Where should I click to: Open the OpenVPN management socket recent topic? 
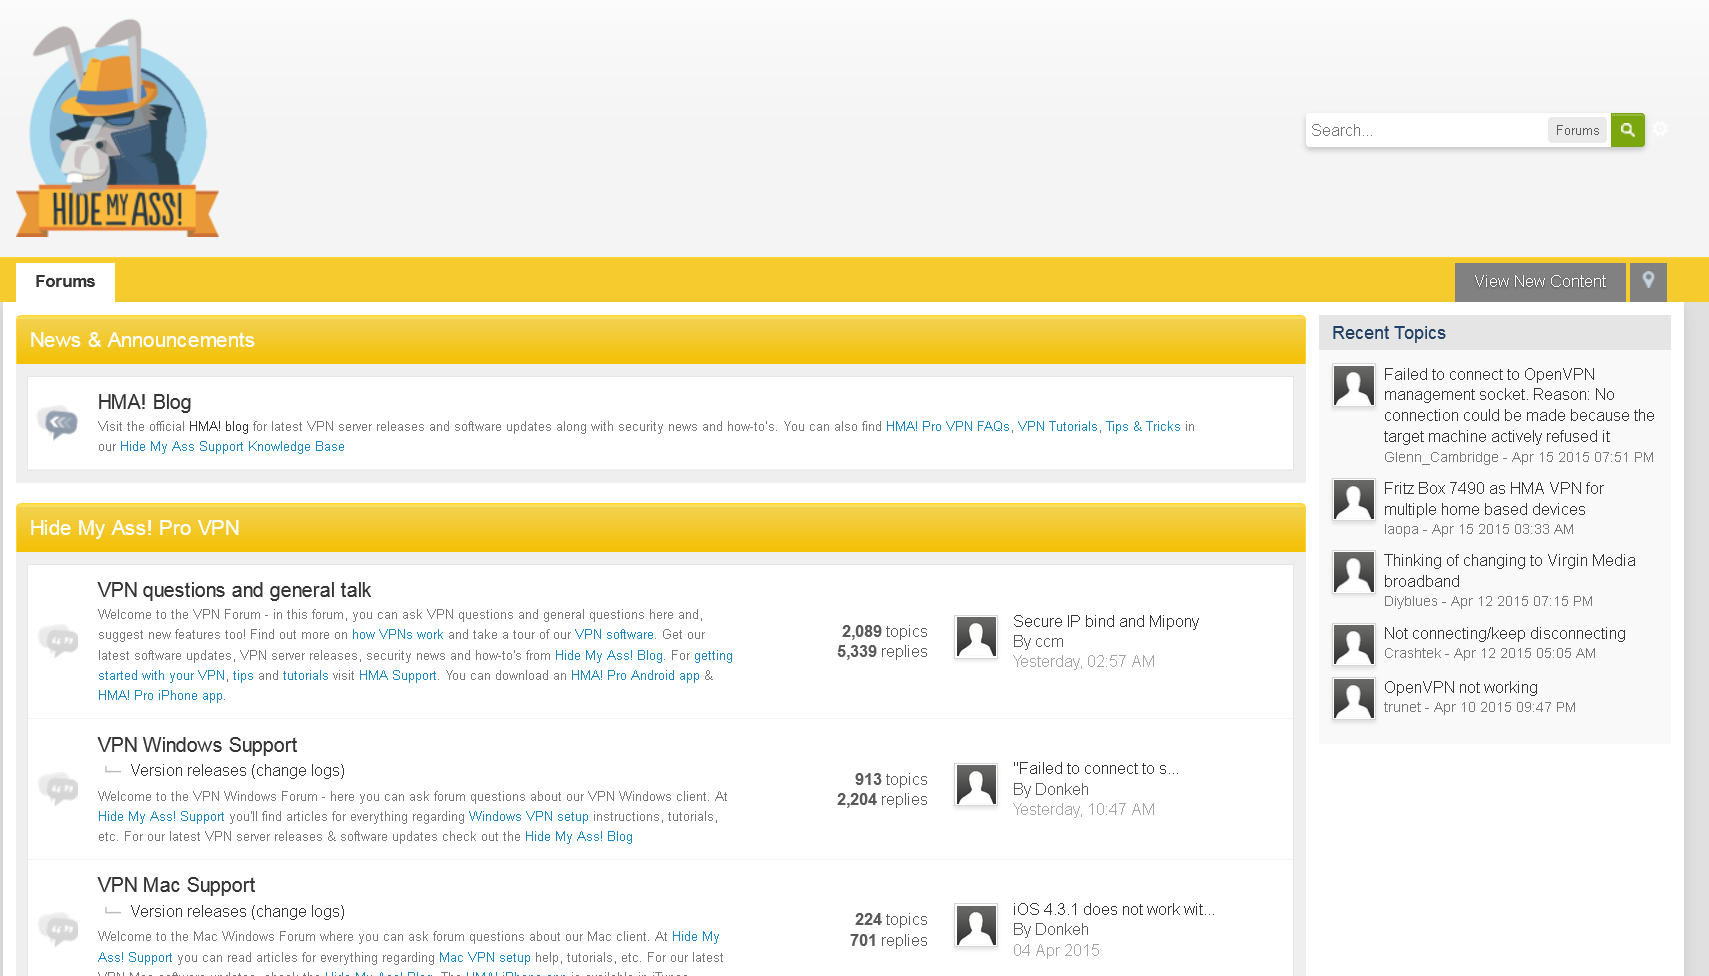click(x=1519, y=405)
